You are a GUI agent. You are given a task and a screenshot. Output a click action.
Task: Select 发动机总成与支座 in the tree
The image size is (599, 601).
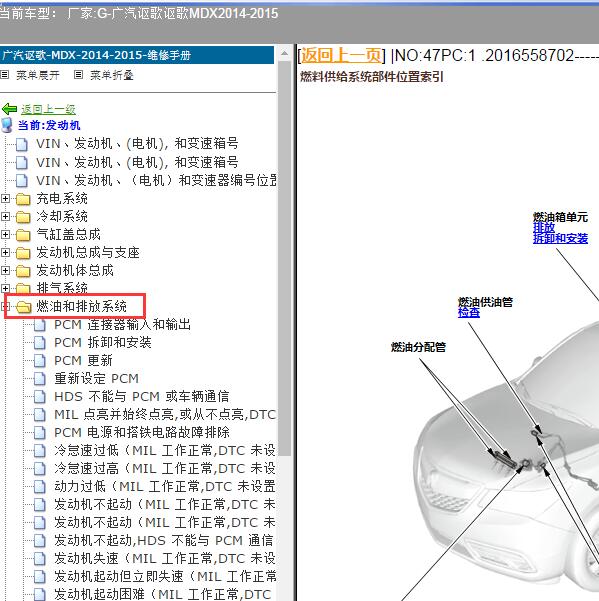pos(88,253)
